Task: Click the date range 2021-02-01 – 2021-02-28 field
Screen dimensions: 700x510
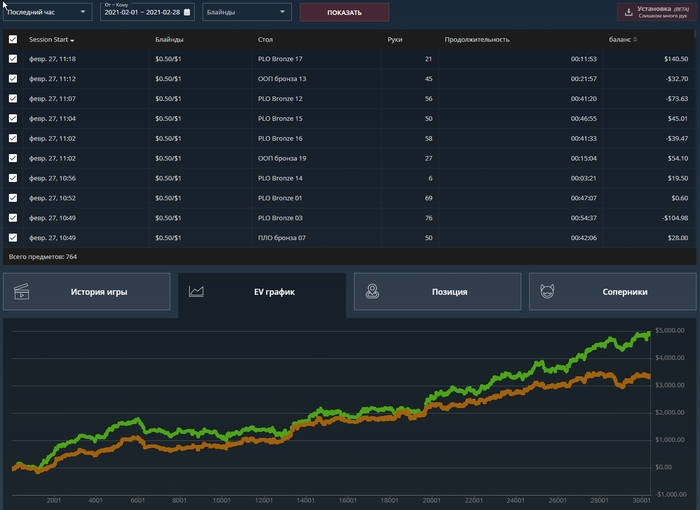Action: (147, 12)
